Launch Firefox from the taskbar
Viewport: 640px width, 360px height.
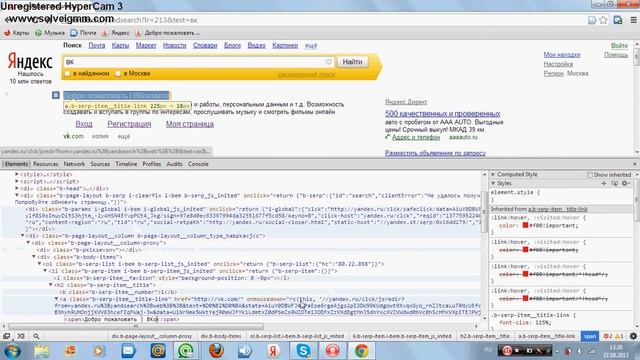pyautogui.click(x=216, y=351)
